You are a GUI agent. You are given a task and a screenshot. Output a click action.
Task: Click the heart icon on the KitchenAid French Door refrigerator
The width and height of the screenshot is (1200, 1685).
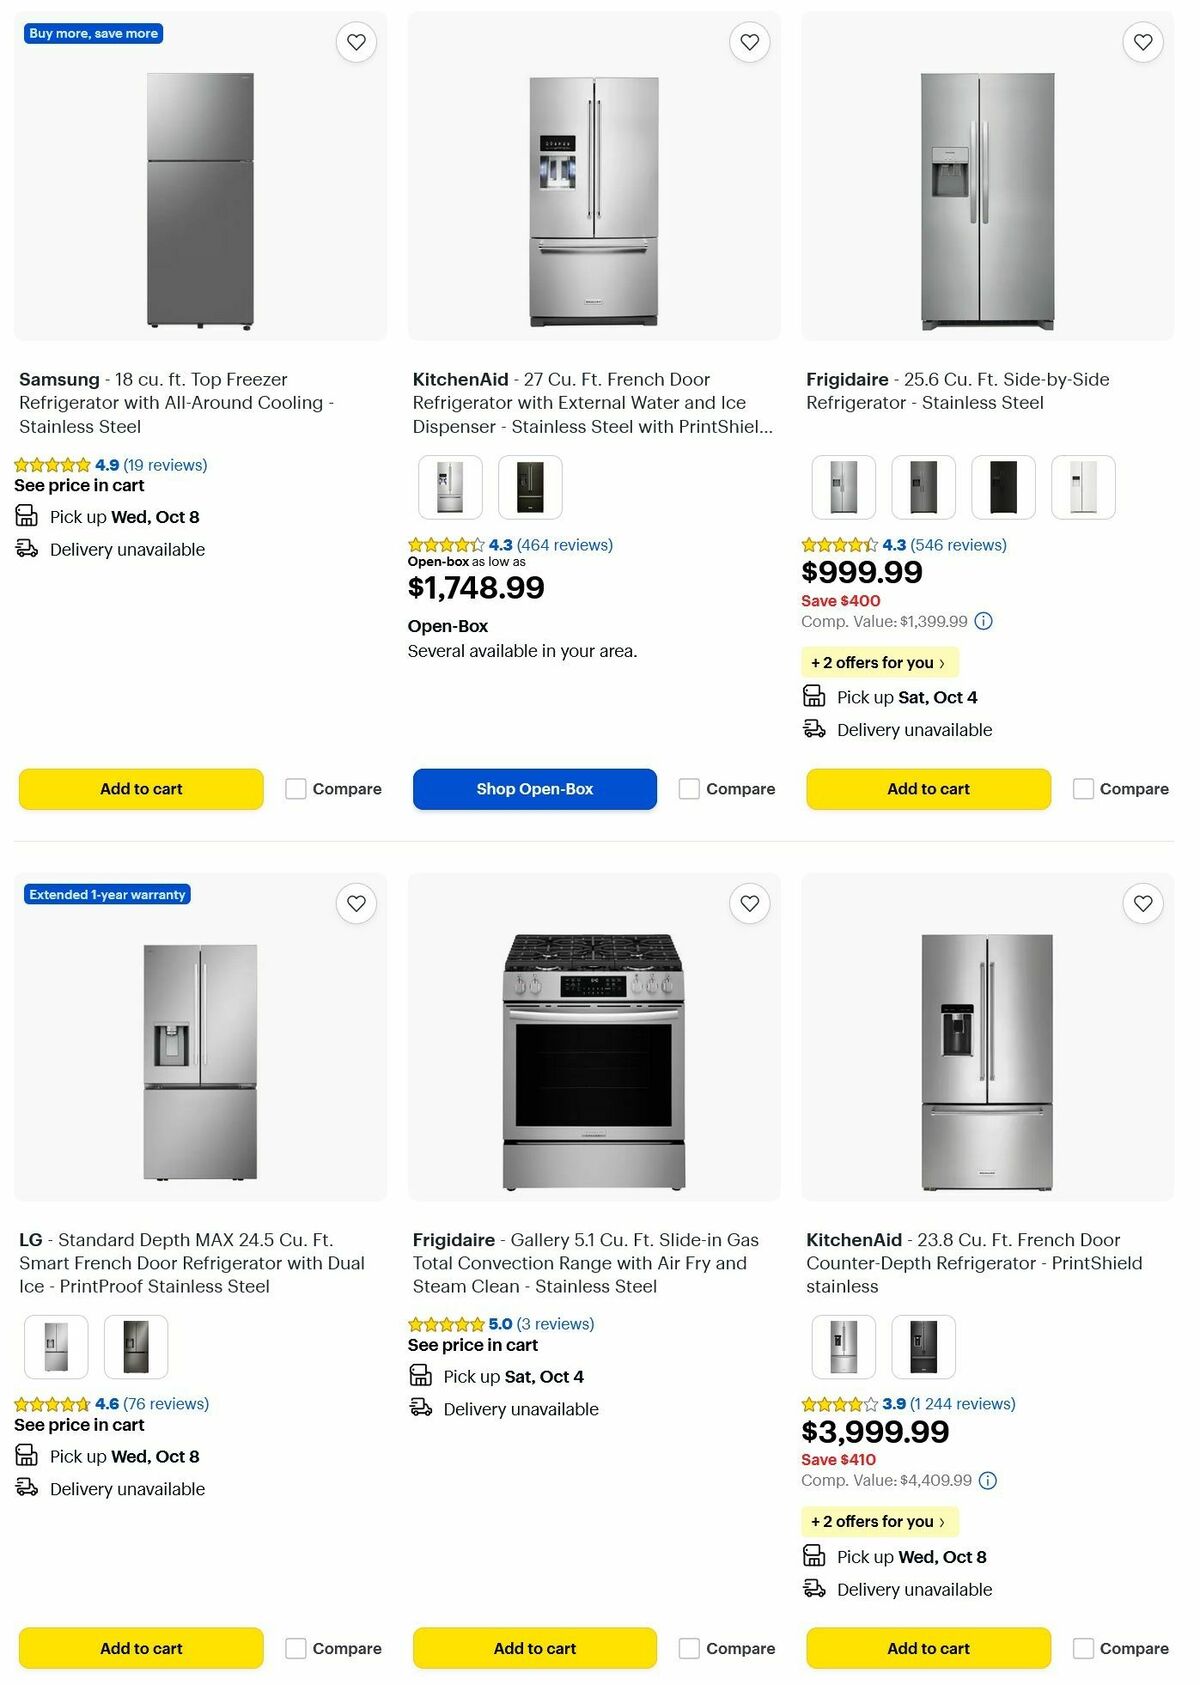pyautogui.click(x=749, y=42)
